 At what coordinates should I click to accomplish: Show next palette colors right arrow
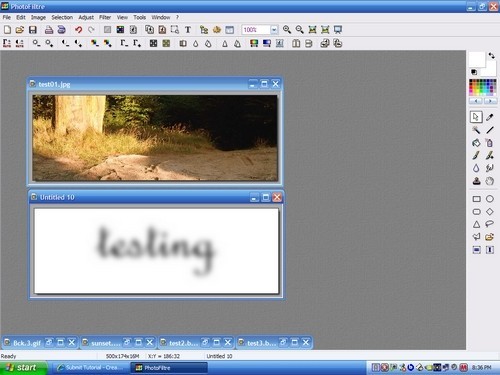[490, 101]
